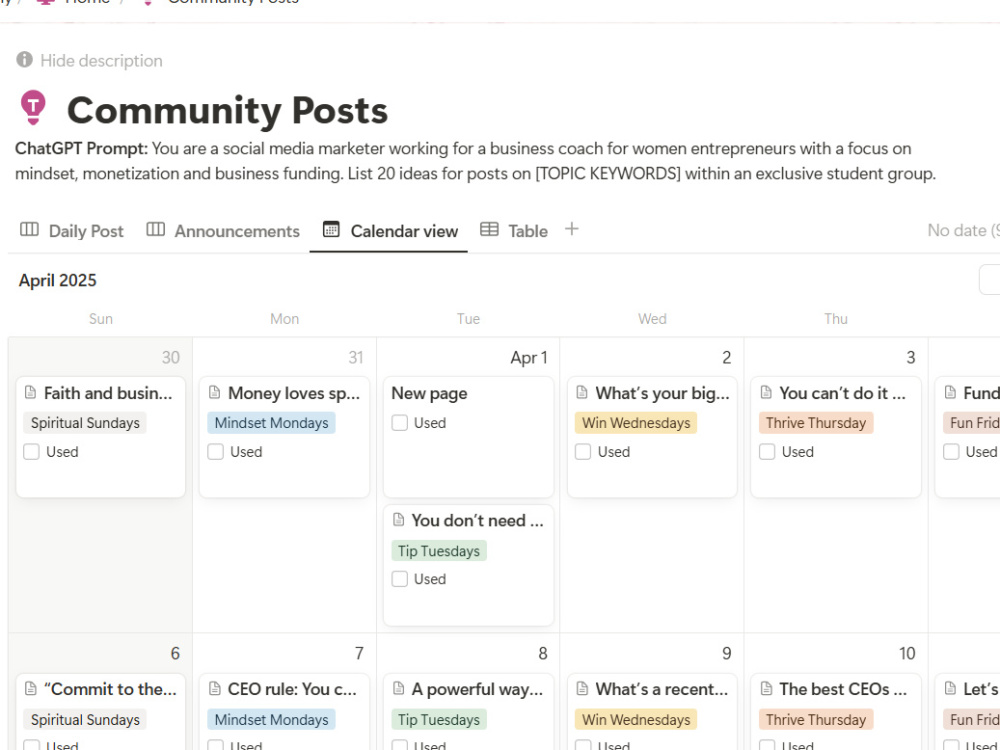The height and width of the screenshot is (750, 1000).
Task: Click the table icon next to Table
Action: (489, 230)
